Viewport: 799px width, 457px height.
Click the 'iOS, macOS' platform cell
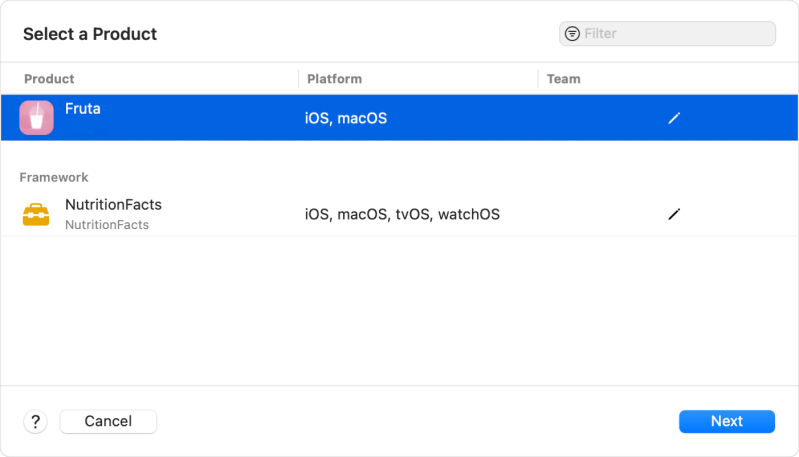tap(345, 118)
